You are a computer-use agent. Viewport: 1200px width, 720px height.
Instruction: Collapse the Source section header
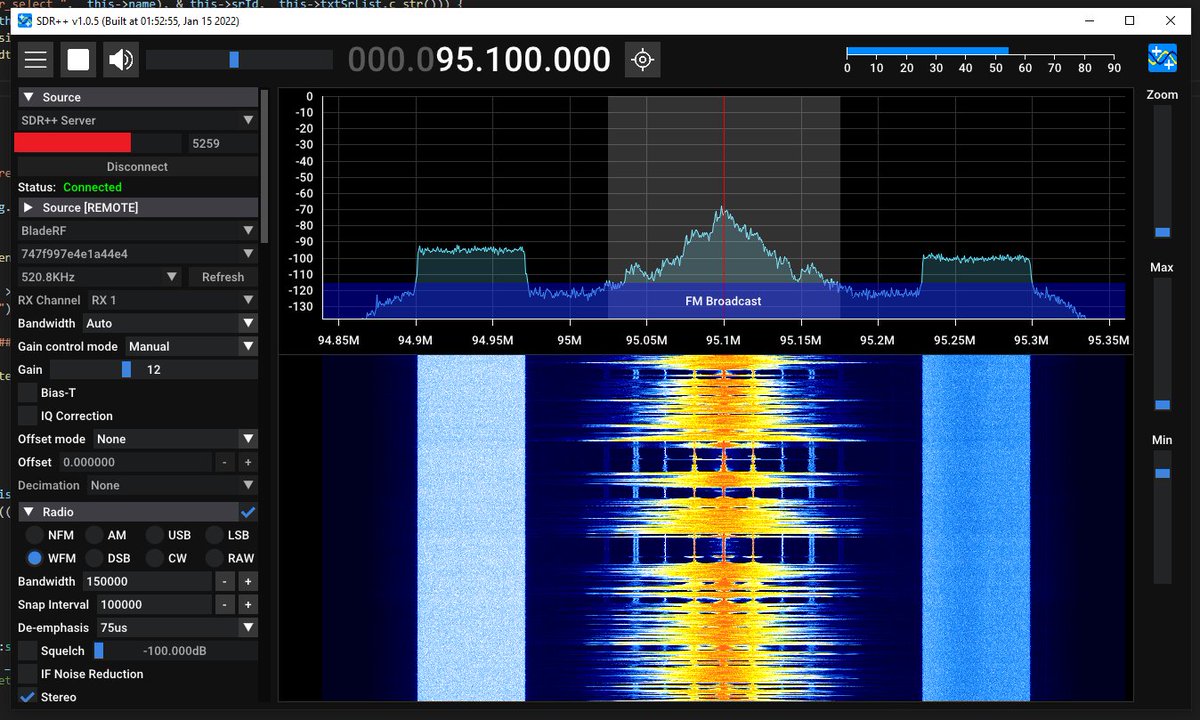30,96
